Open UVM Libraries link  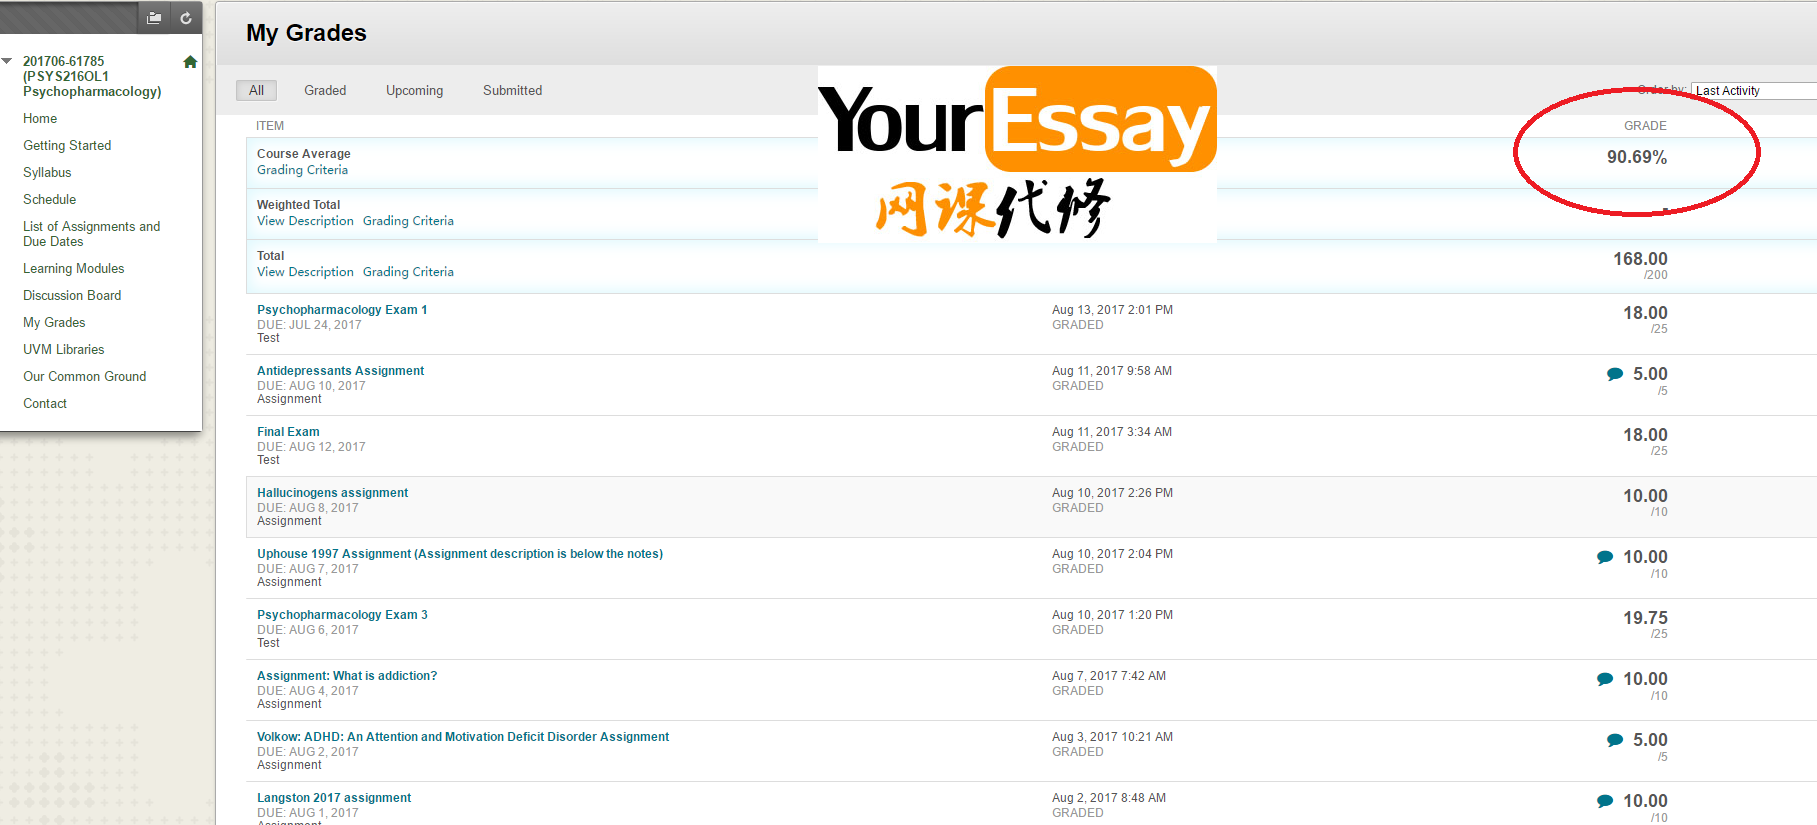(x=63, y=349)
